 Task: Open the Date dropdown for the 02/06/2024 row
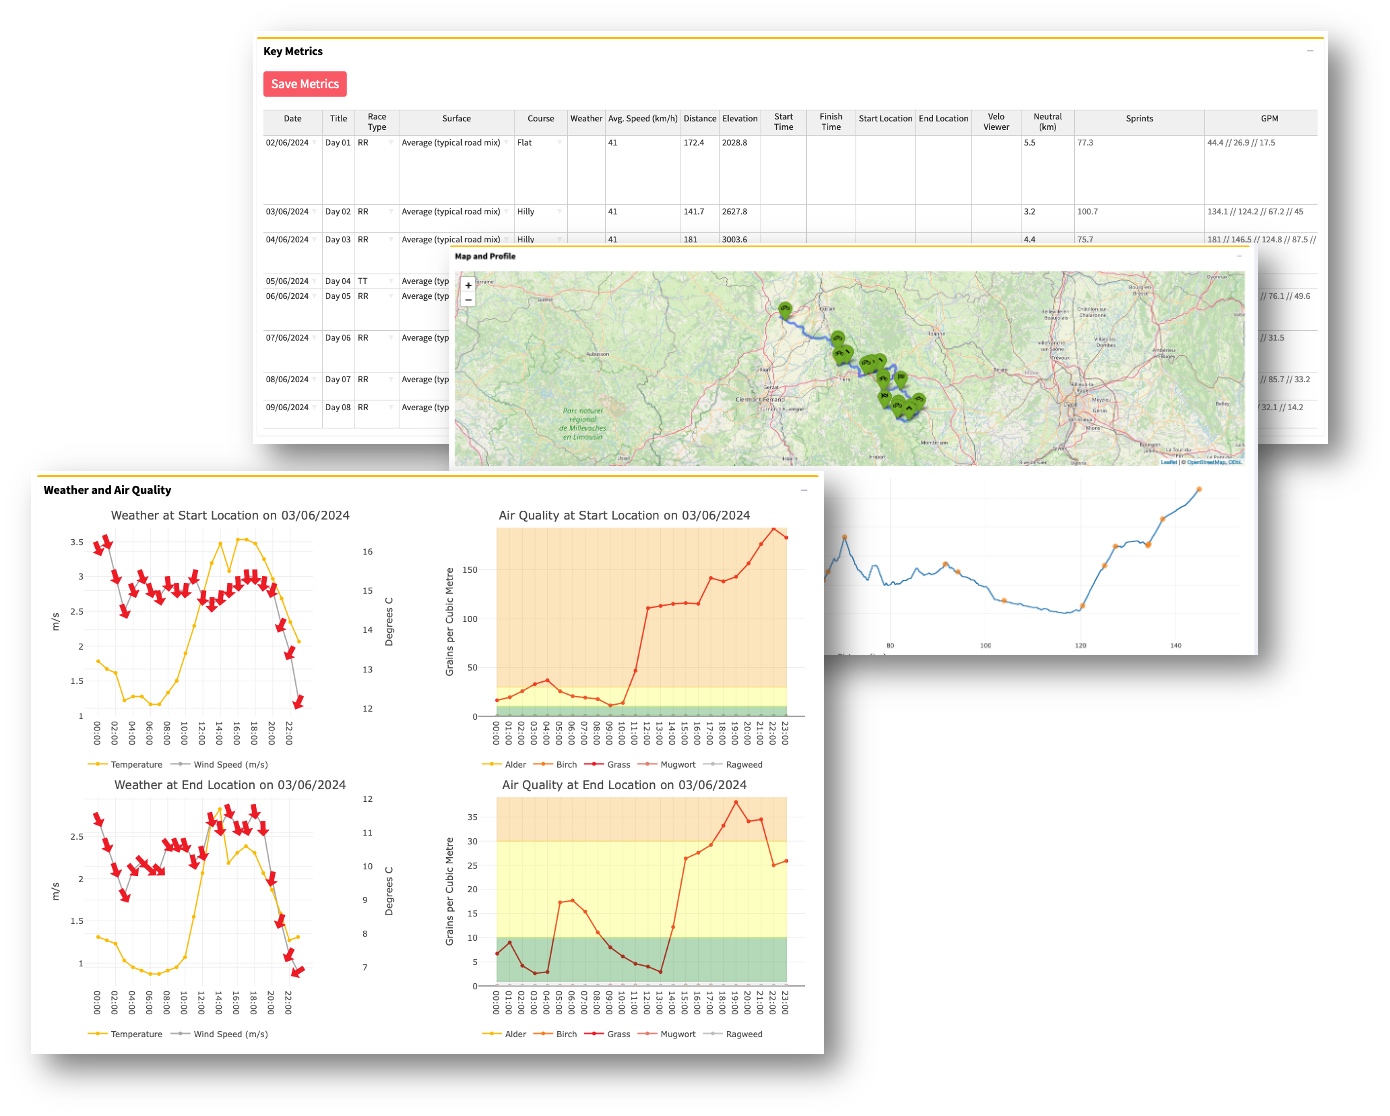pos(315,143)
